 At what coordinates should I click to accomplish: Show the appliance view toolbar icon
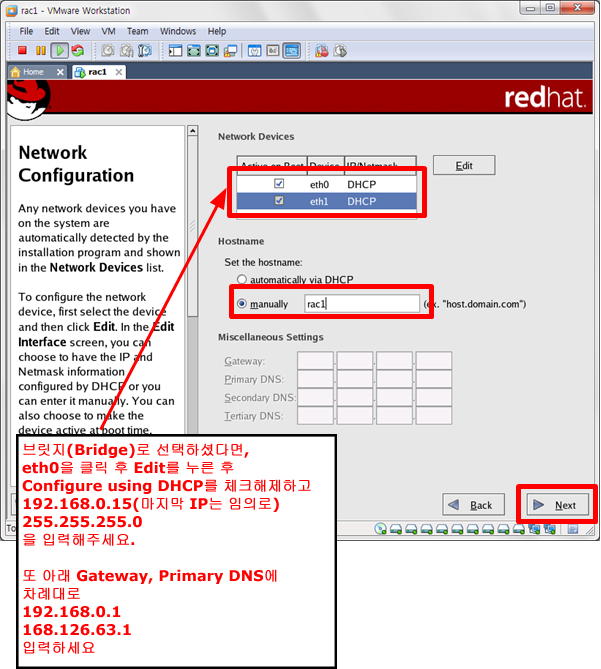click(273, 51)
